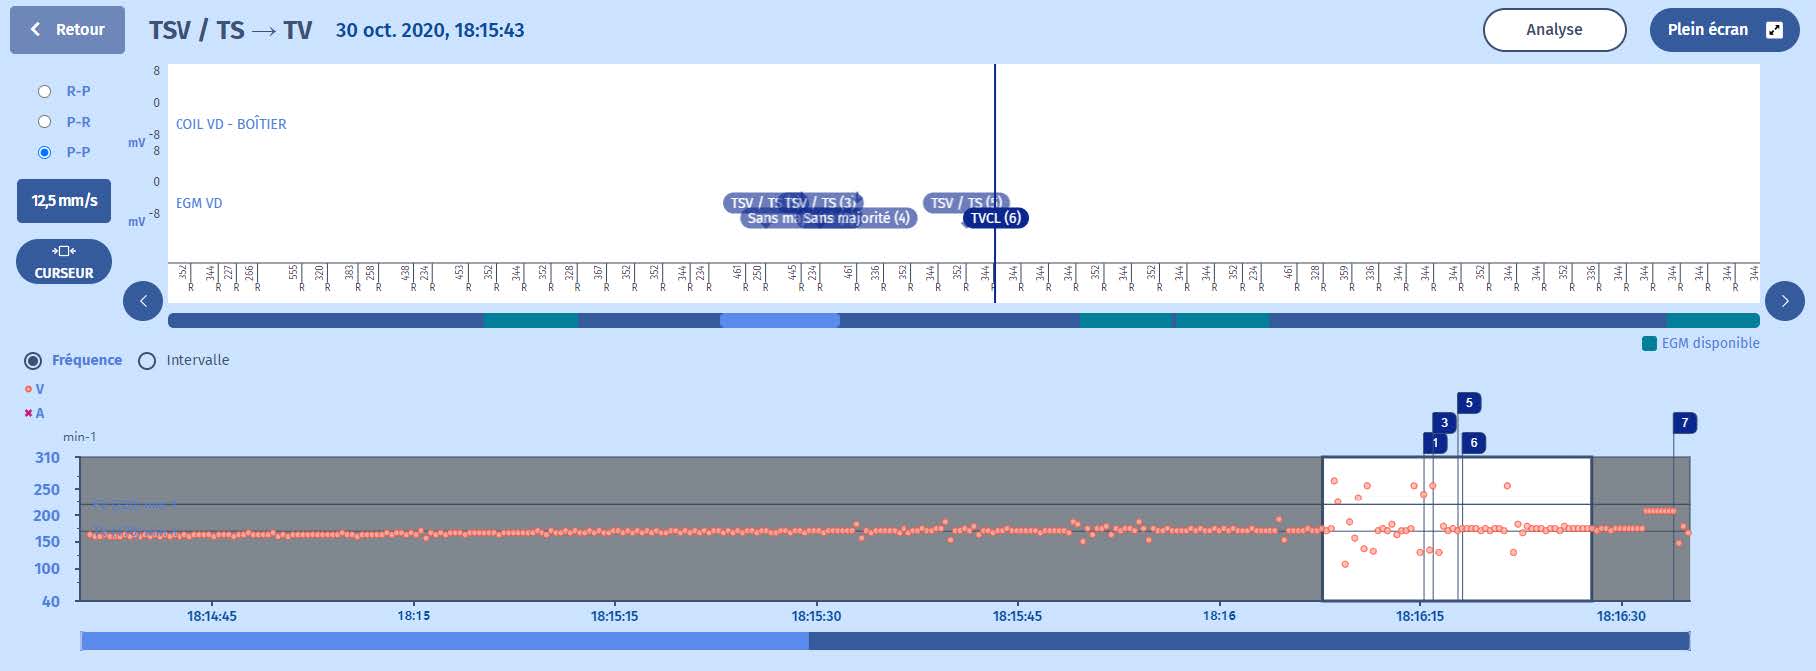Choose the Fréquence display mode
The width and height of the screenshot is (1816, 671).
tap(34, 360)
